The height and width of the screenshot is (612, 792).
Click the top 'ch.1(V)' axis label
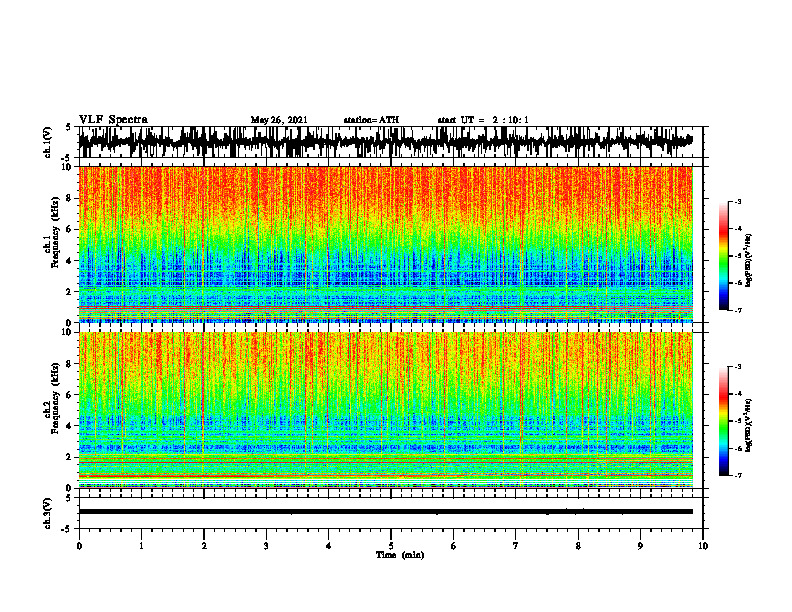[48, 142]
